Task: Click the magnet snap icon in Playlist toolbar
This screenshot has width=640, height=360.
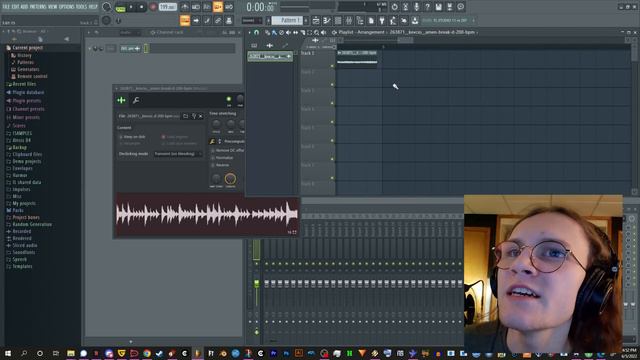Action: 256,32
